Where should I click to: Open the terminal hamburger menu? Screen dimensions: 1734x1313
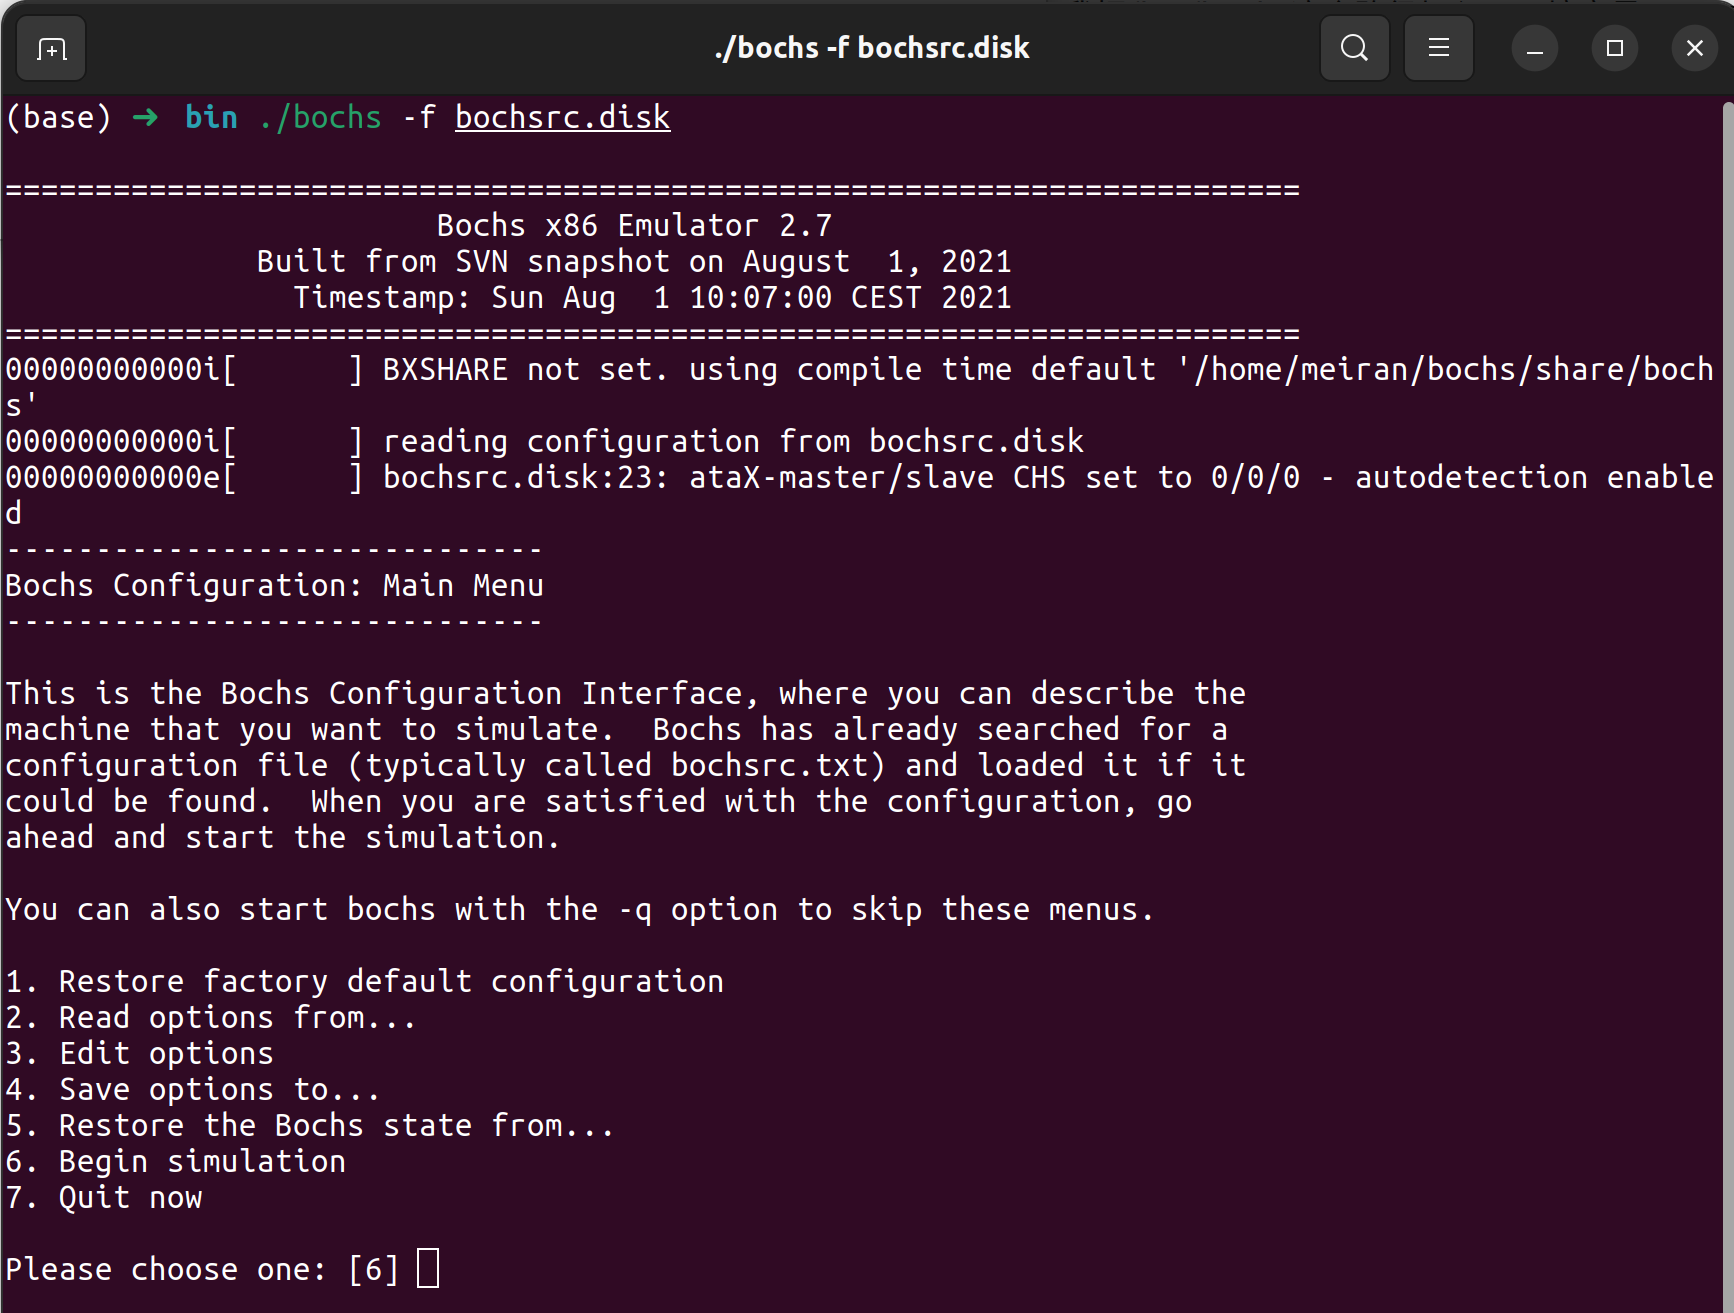click(x=1438, y=48)
